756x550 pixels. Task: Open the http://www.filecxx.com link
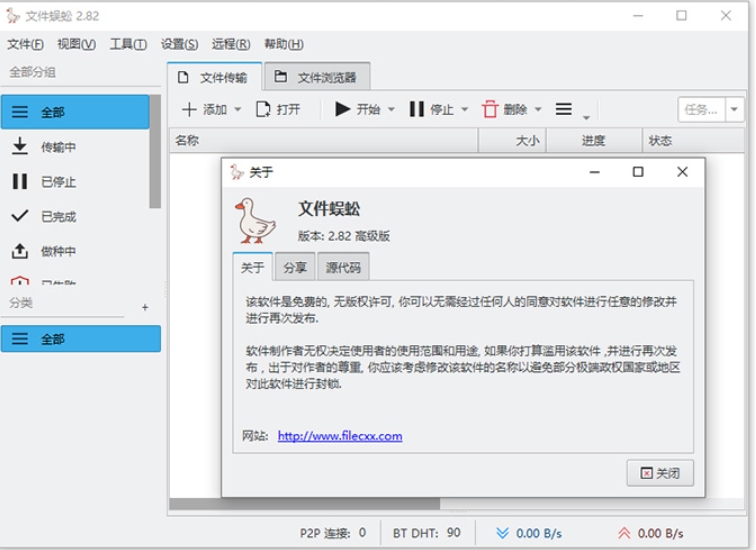click(340, 436)
